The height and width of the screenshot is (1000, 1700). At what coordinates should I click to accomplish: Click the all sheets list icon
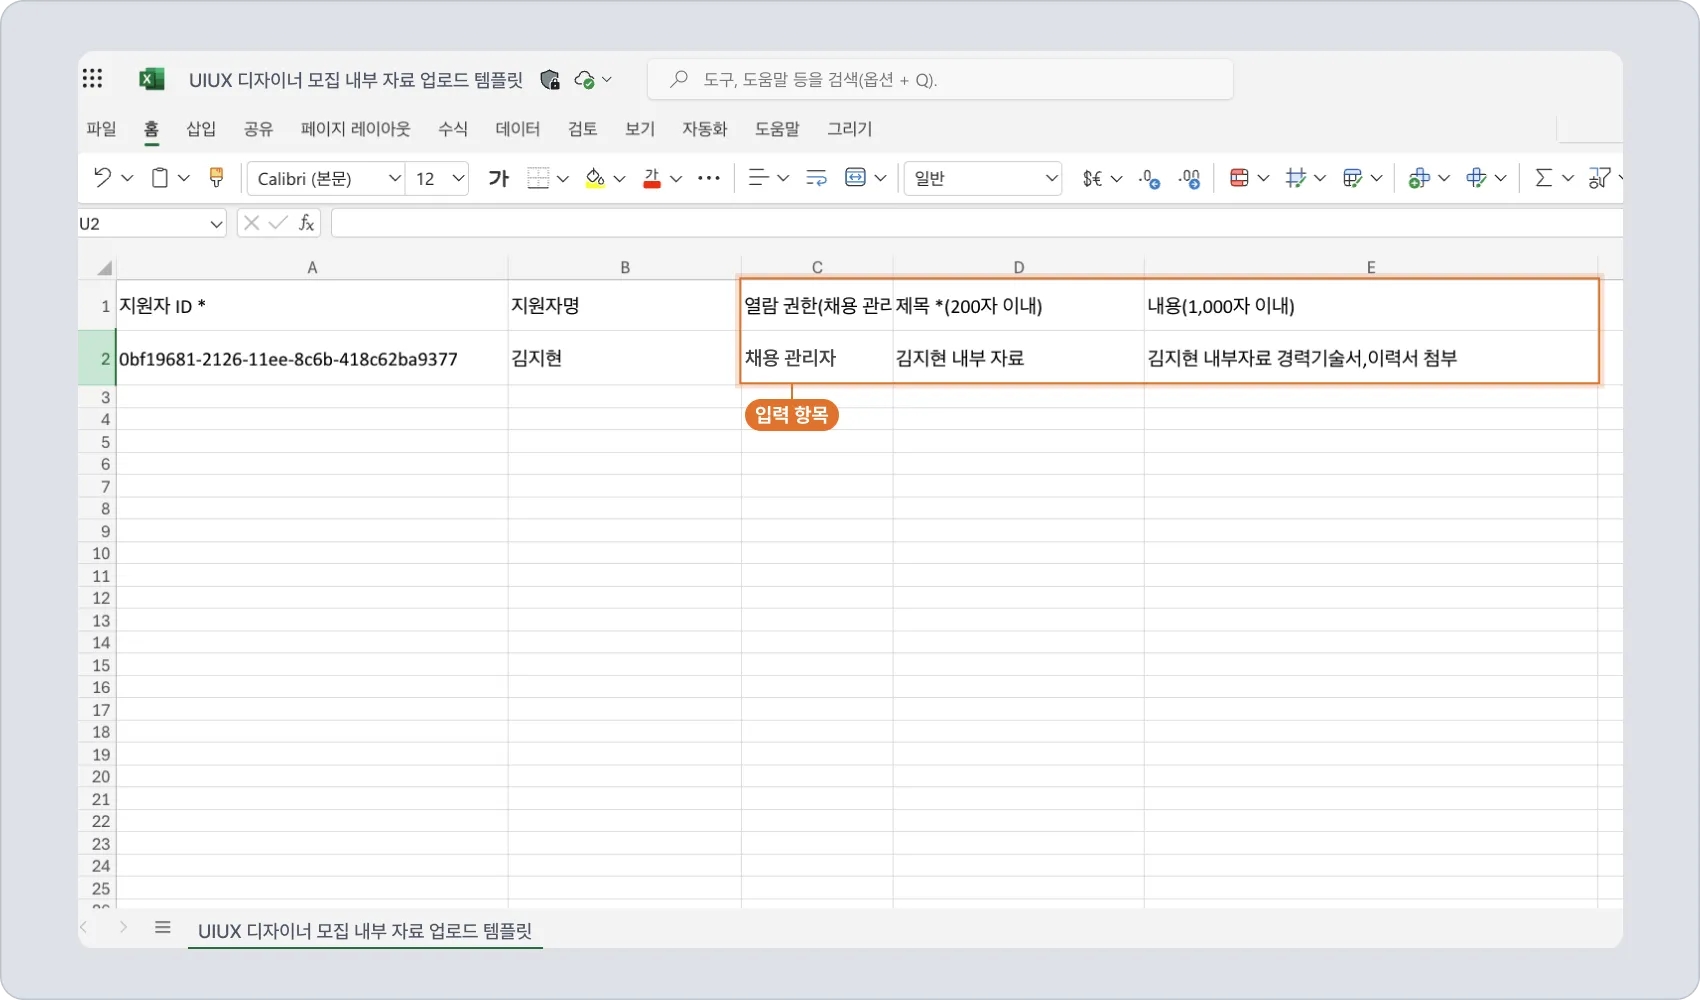coord(163,928)
